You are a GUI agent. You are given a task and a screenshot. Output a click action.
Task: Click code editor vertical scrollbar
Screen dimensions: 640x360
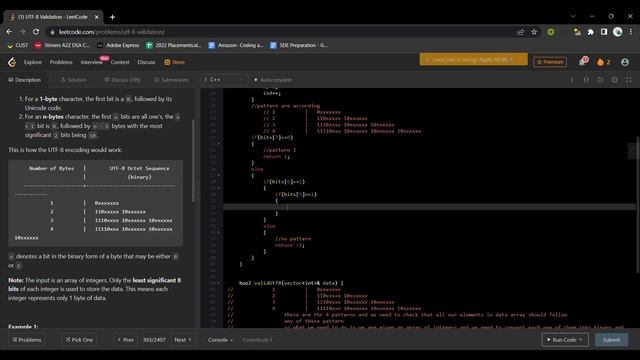click(638, 204)
